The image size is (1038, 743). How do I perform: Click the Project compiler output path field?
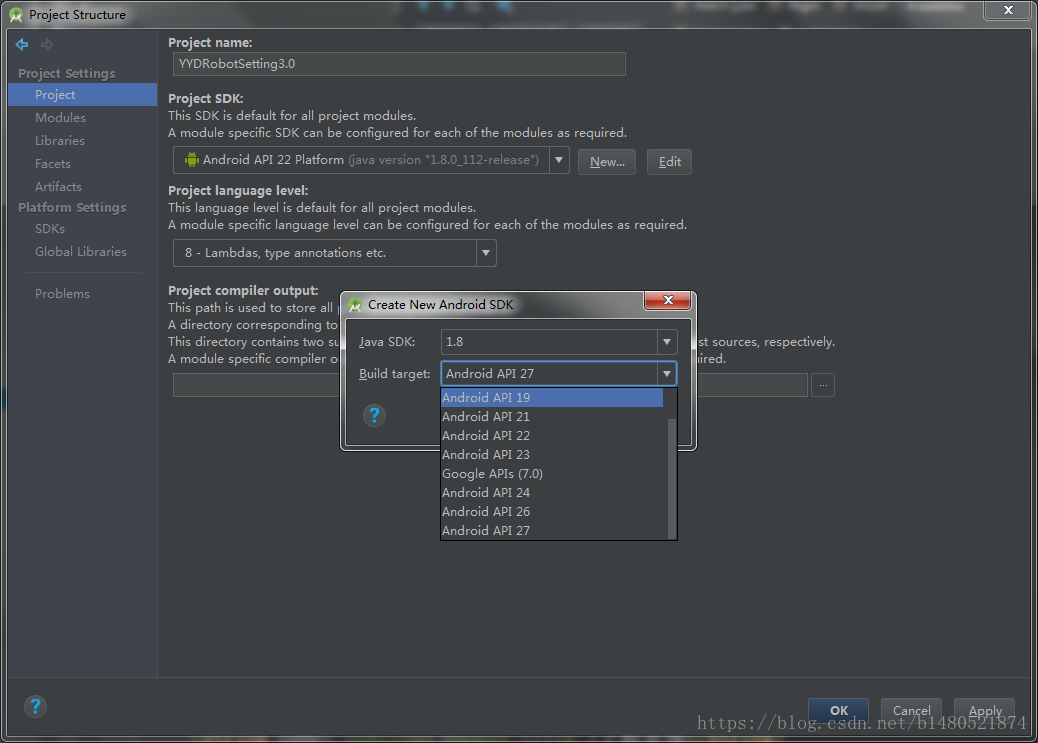pyautogui.click(x=491, y=385)
